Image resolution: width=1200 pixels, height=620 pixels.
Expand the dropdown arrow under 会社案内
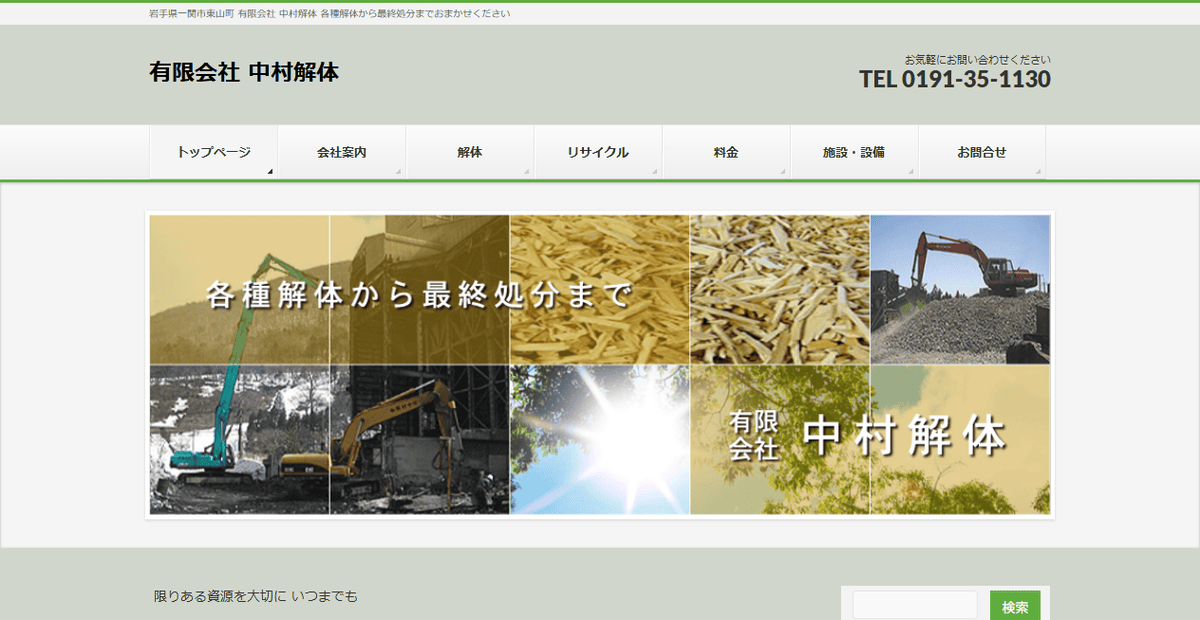pyautogui.click(x=398, y=169)
